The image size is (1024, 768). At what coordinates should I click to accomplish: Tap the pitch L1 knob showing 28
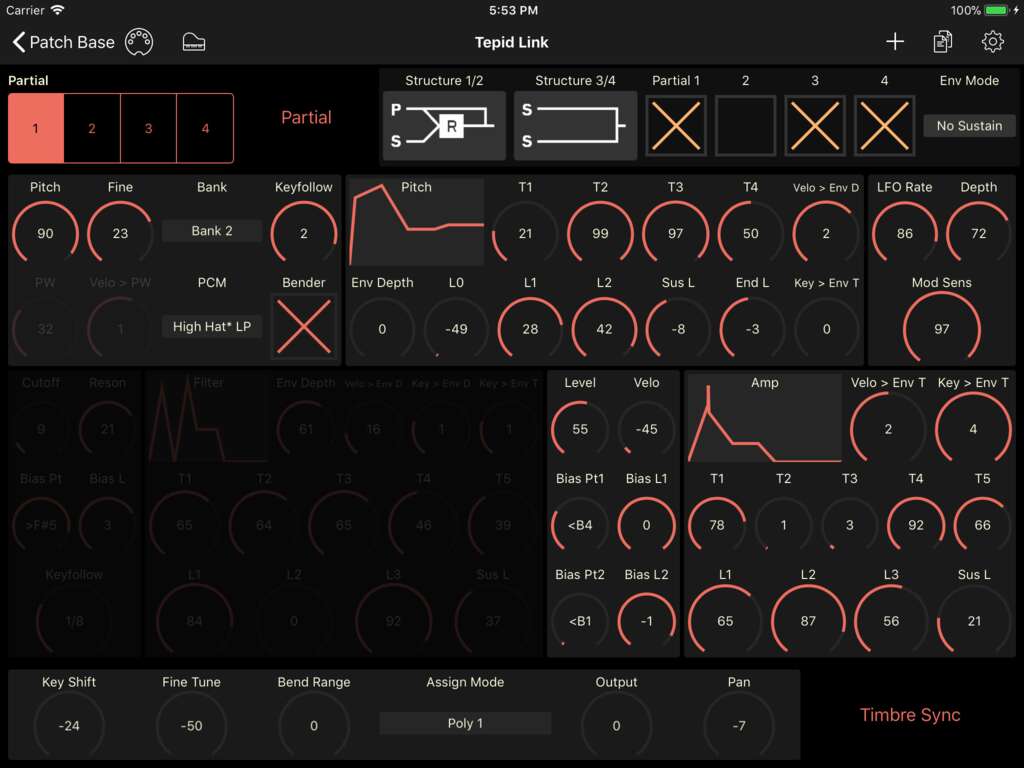pos(530,329)
